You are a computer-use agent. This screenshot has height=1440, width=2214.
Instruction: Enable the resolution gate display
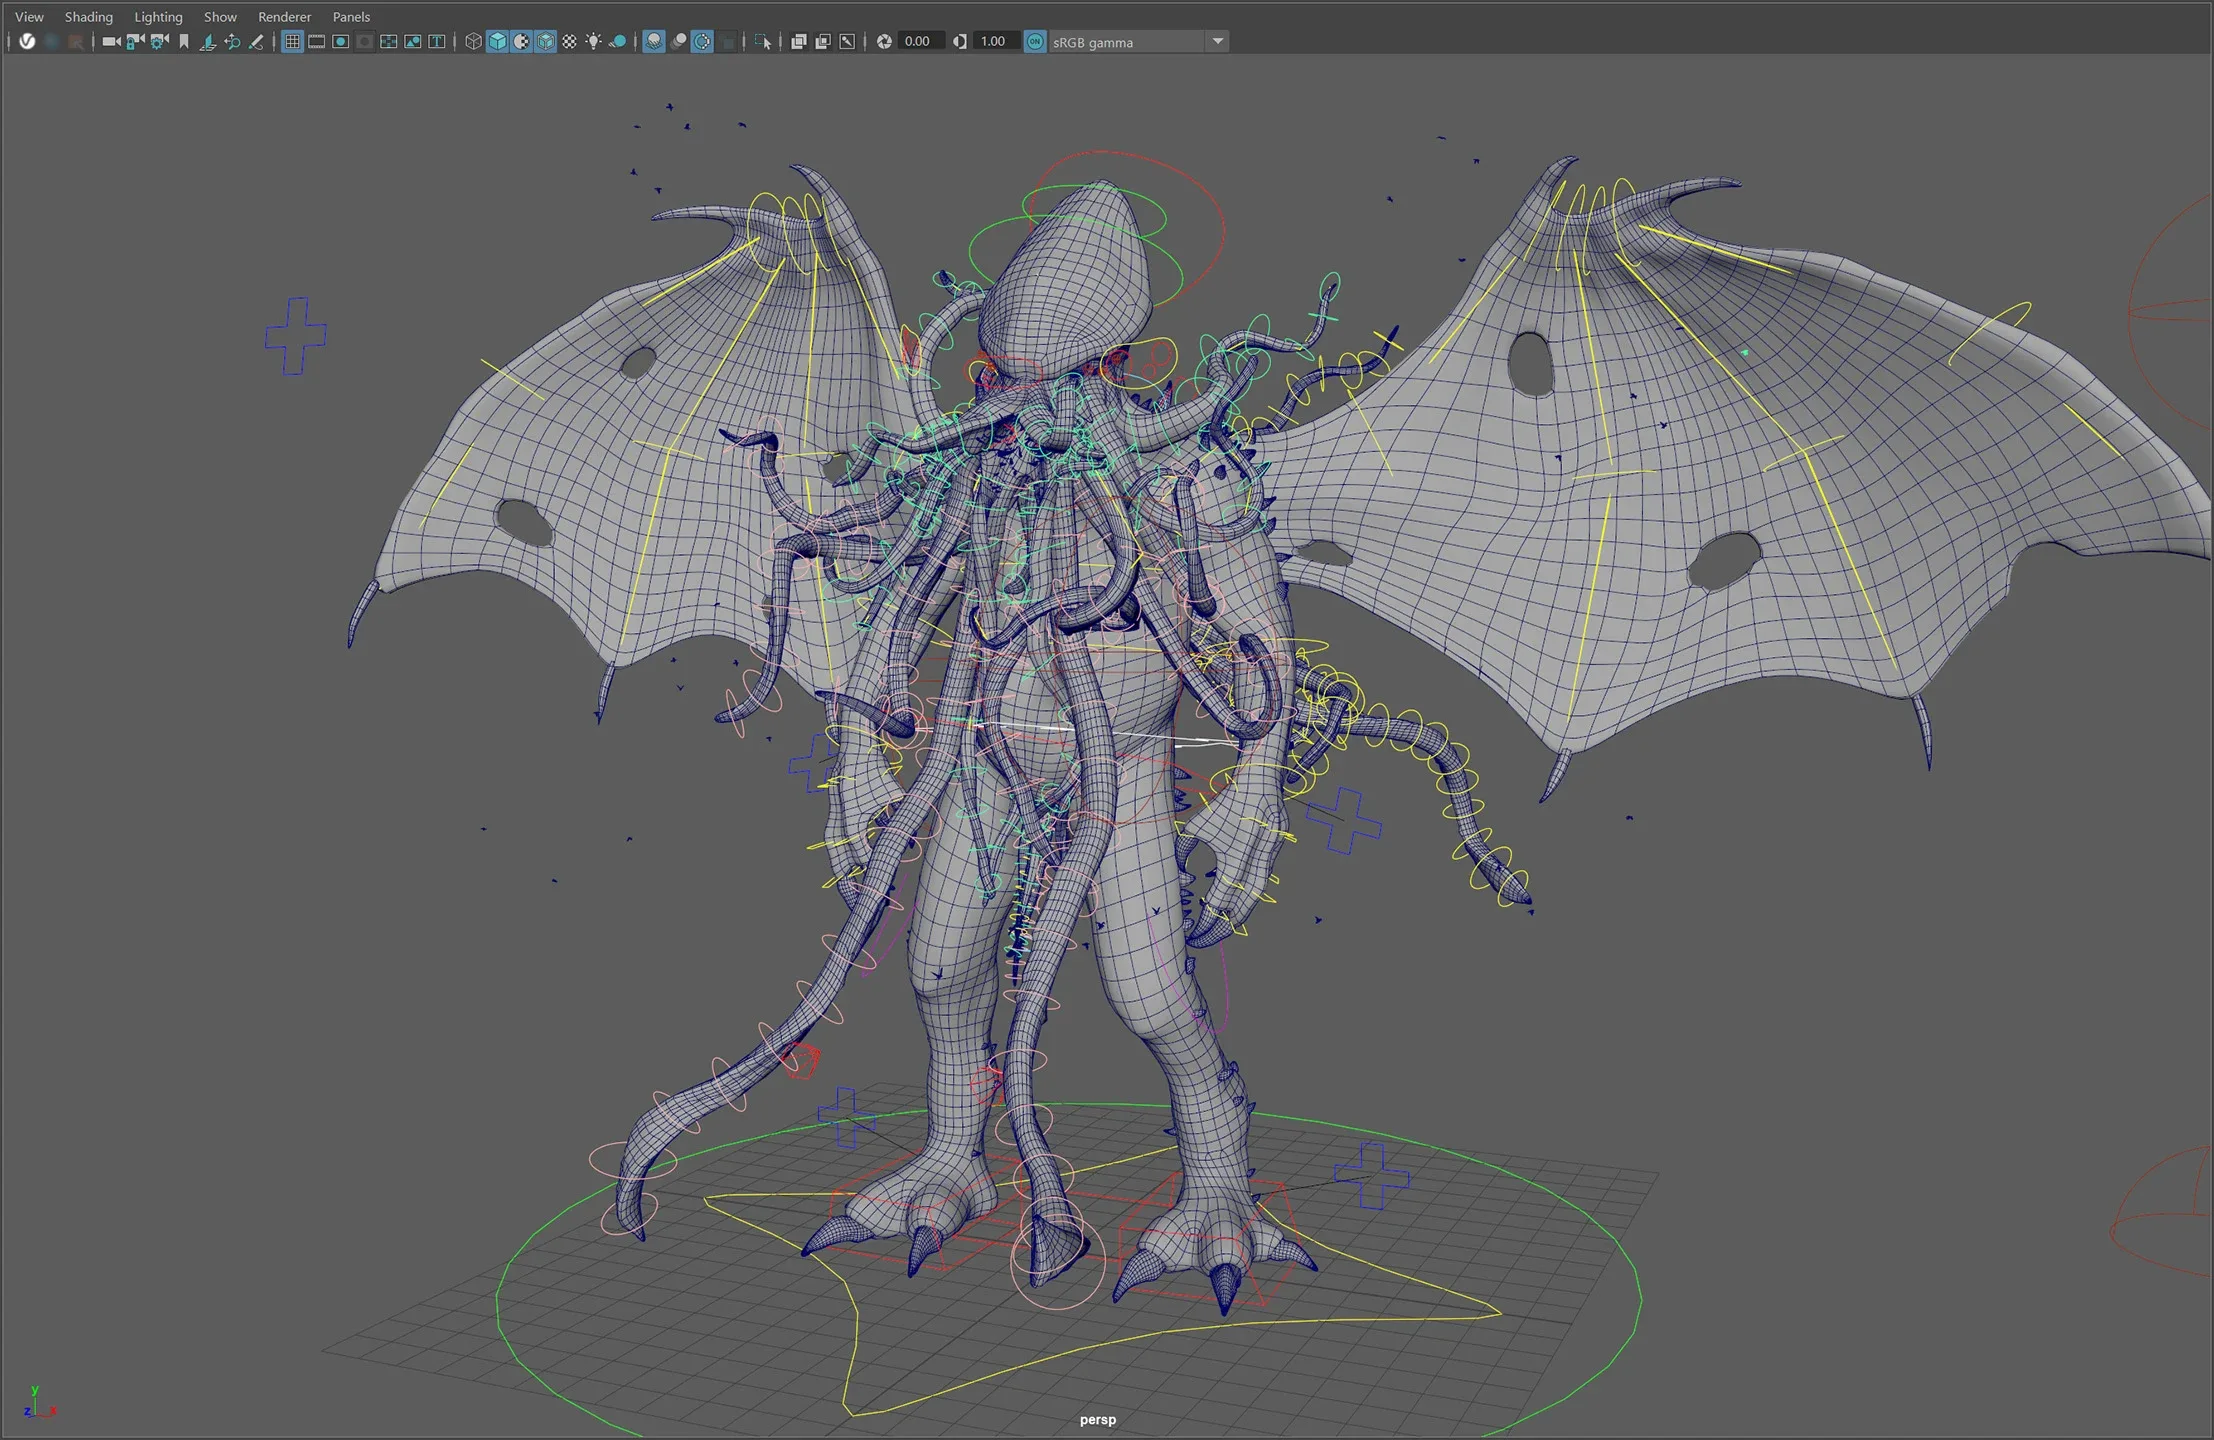pos(340,41)
